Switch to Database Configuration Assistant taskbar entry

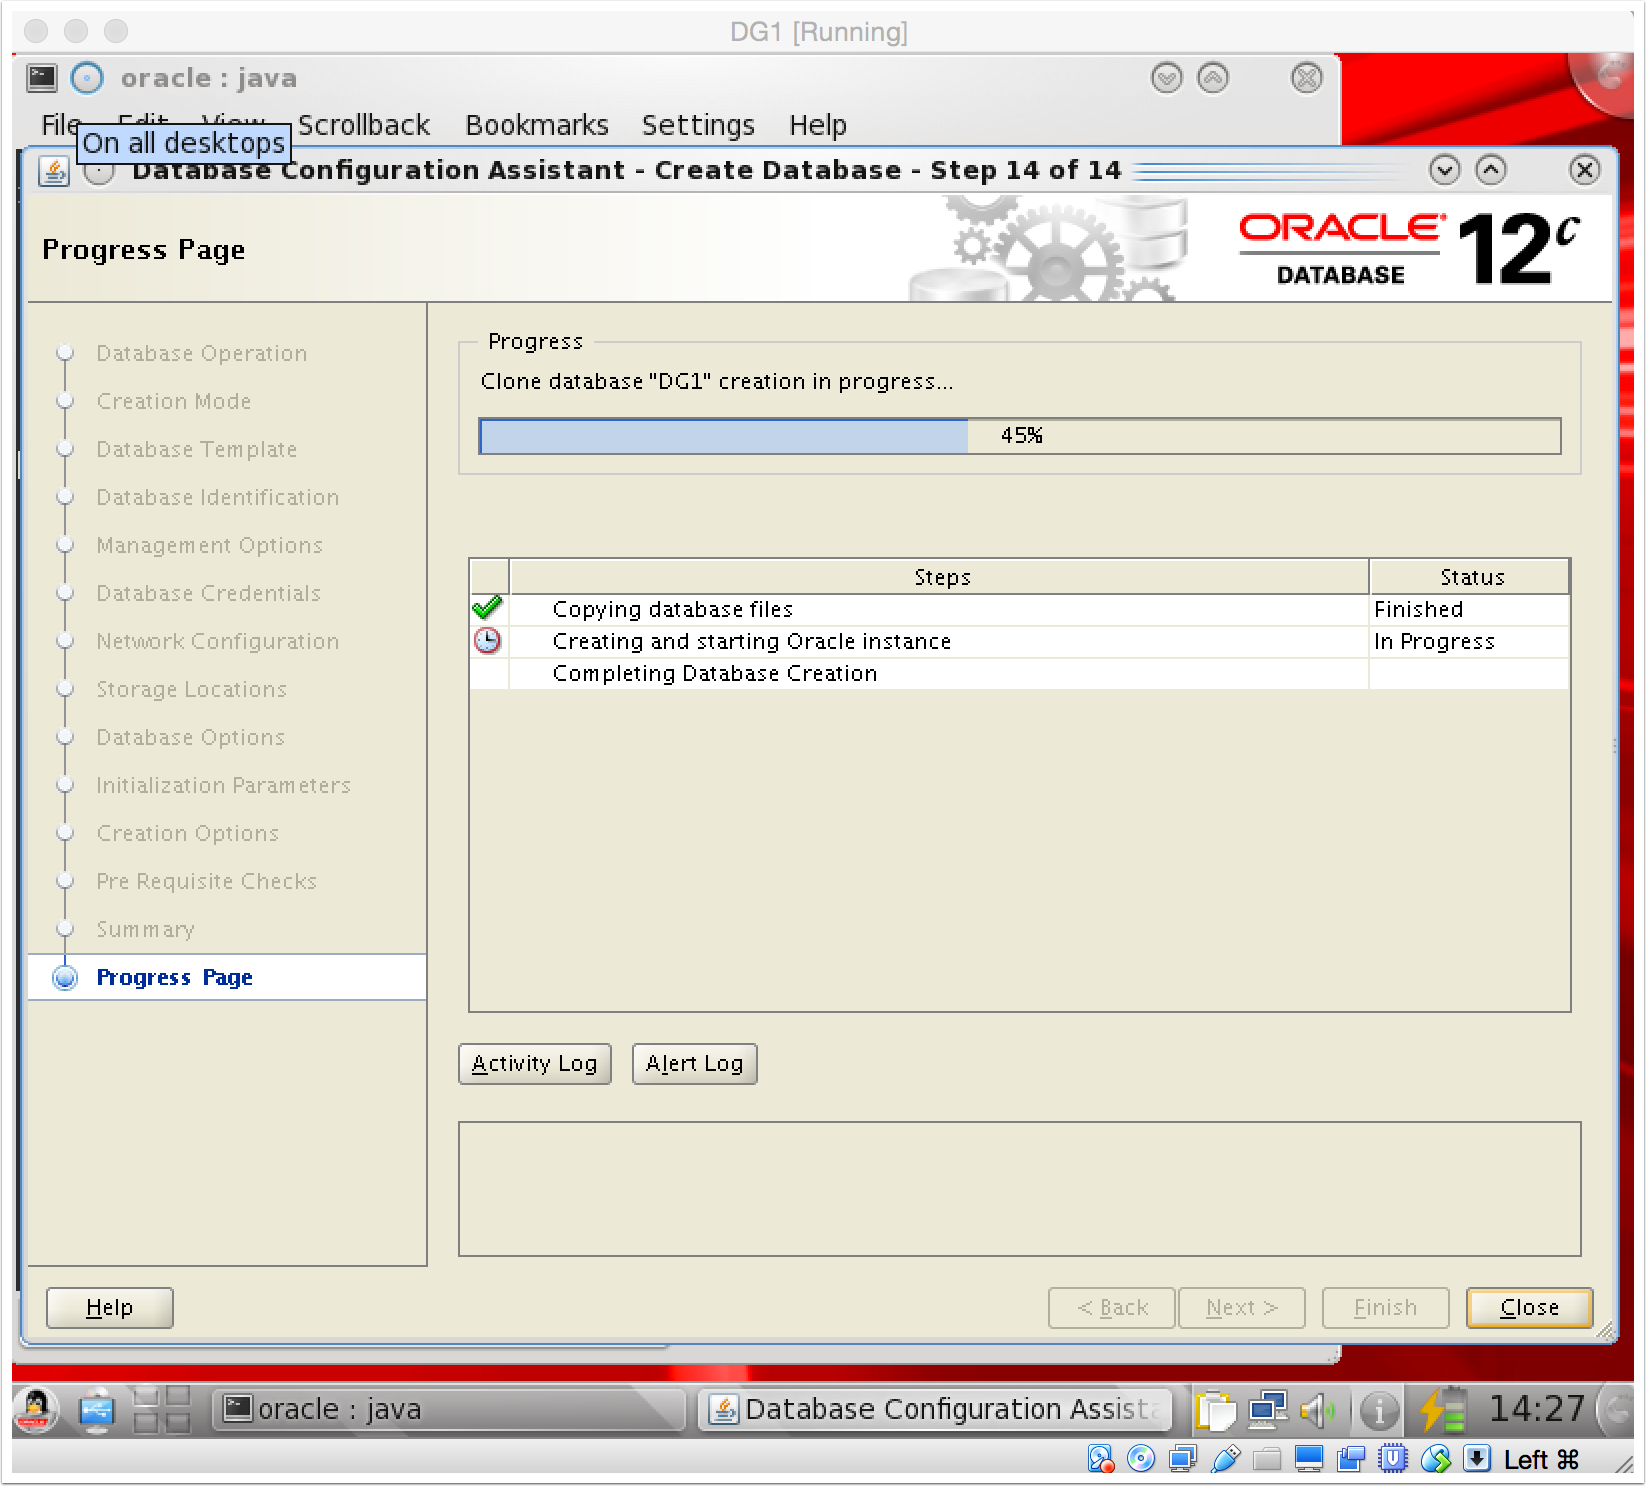tap(936, 1409)
